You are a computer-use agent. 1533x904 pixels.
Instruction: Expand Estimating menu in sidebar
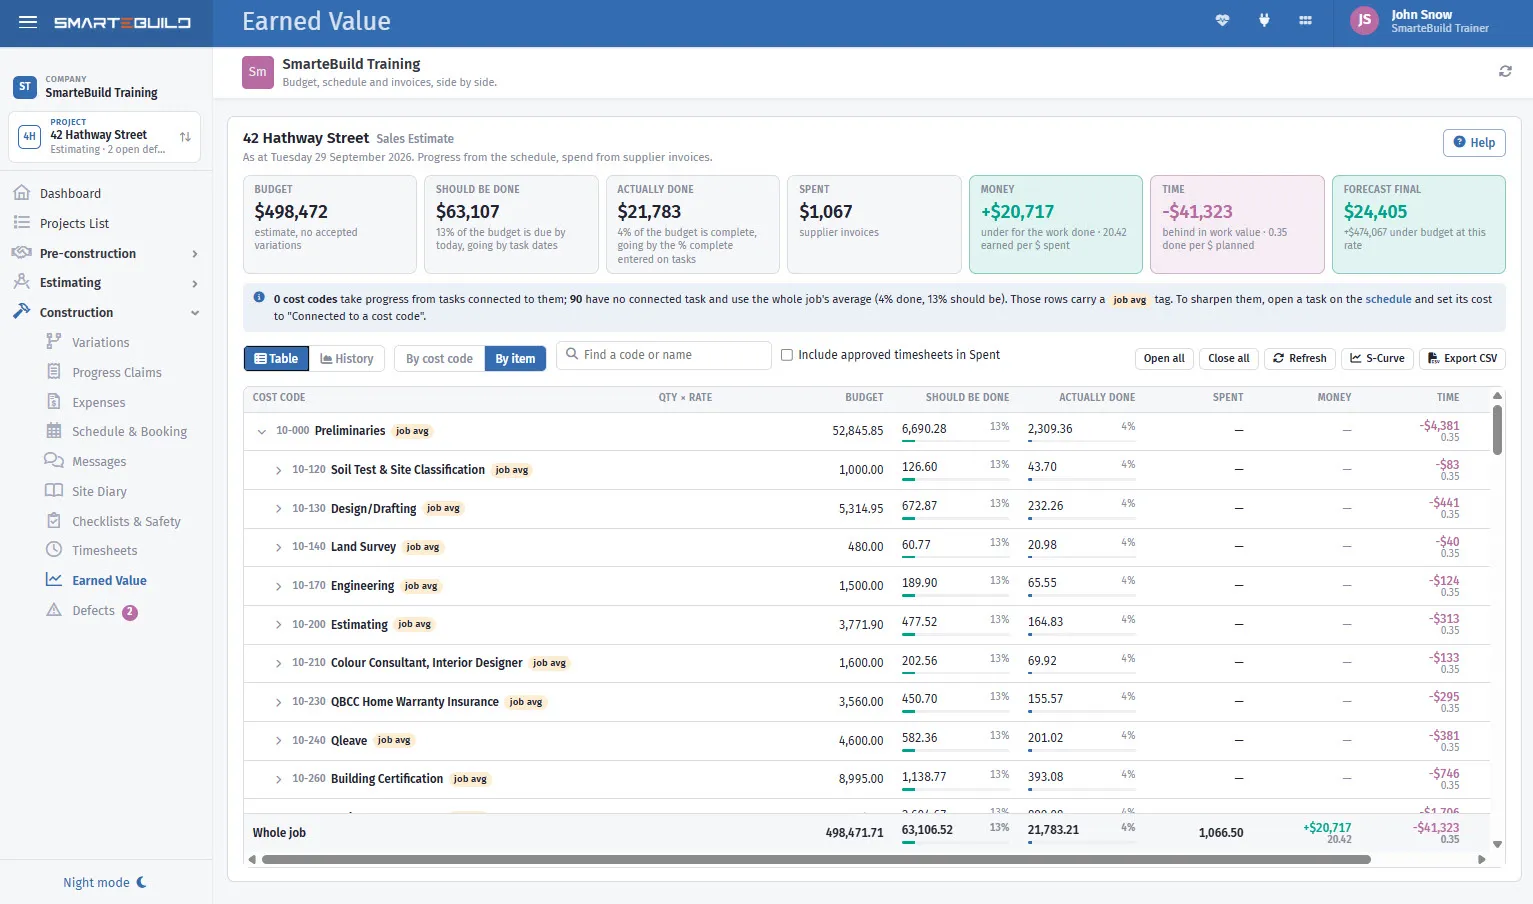pos(105,283)
